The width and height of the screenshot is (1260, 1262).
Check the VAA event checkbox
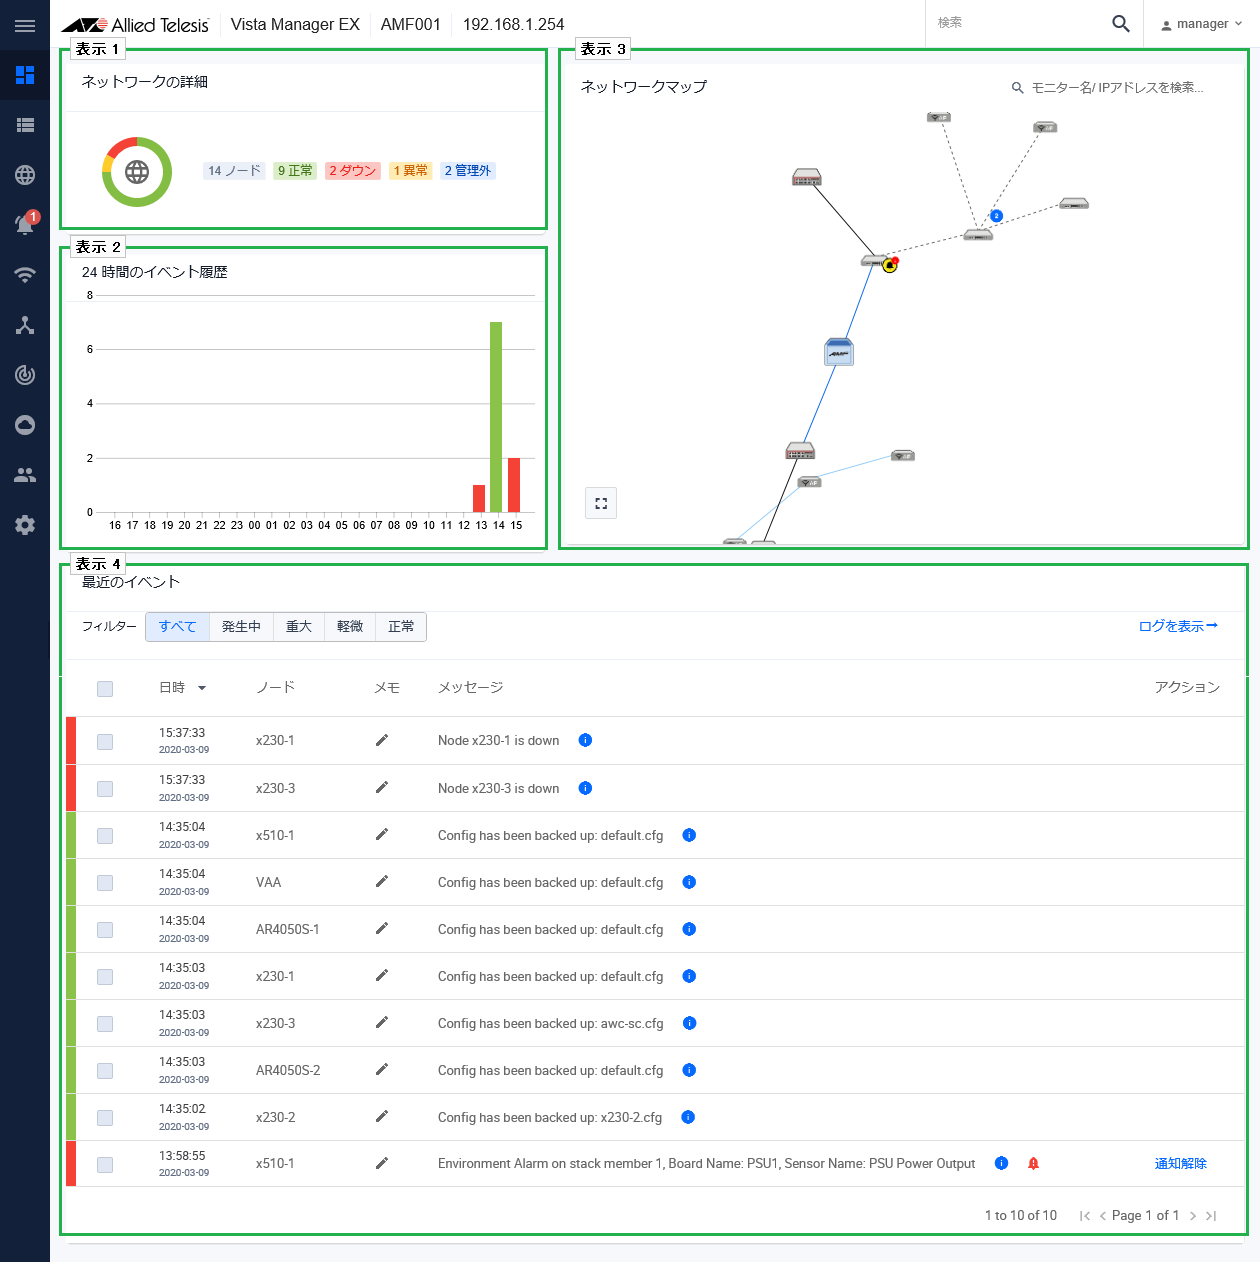(x=105, y=883)
